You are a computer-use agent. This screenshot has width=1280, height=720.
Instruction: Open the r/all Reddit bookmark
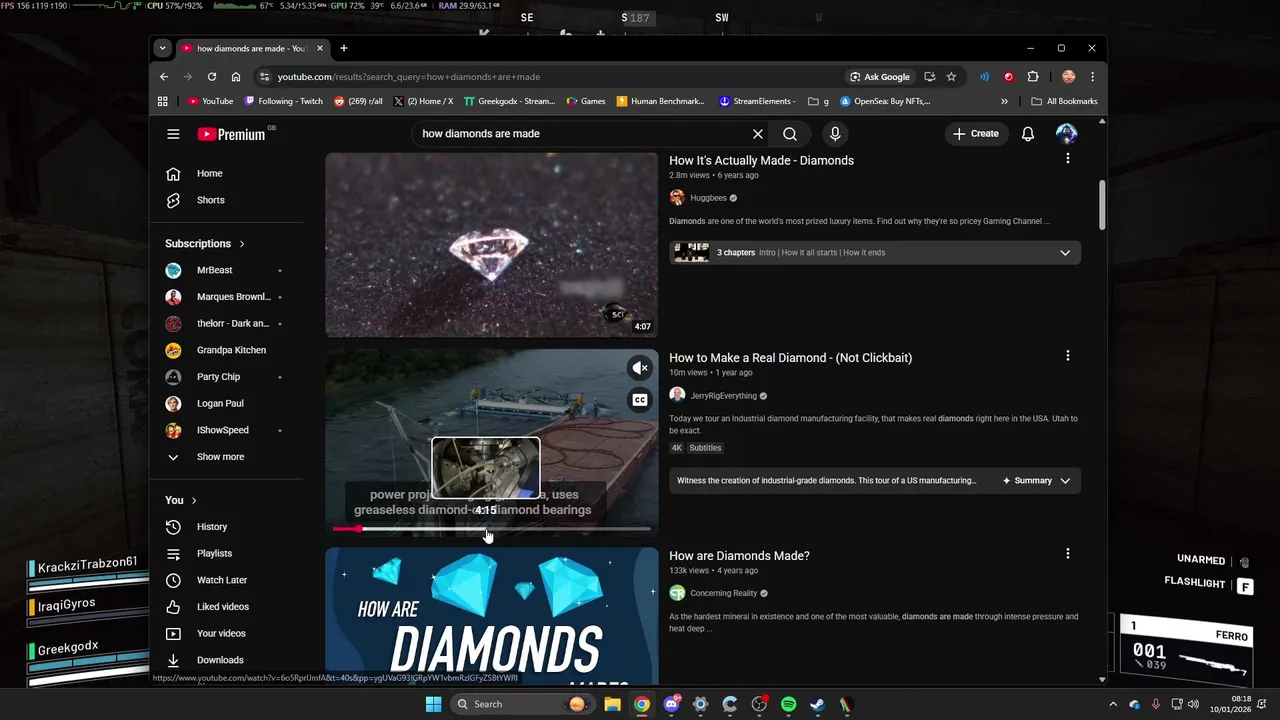tap(358, 101)
